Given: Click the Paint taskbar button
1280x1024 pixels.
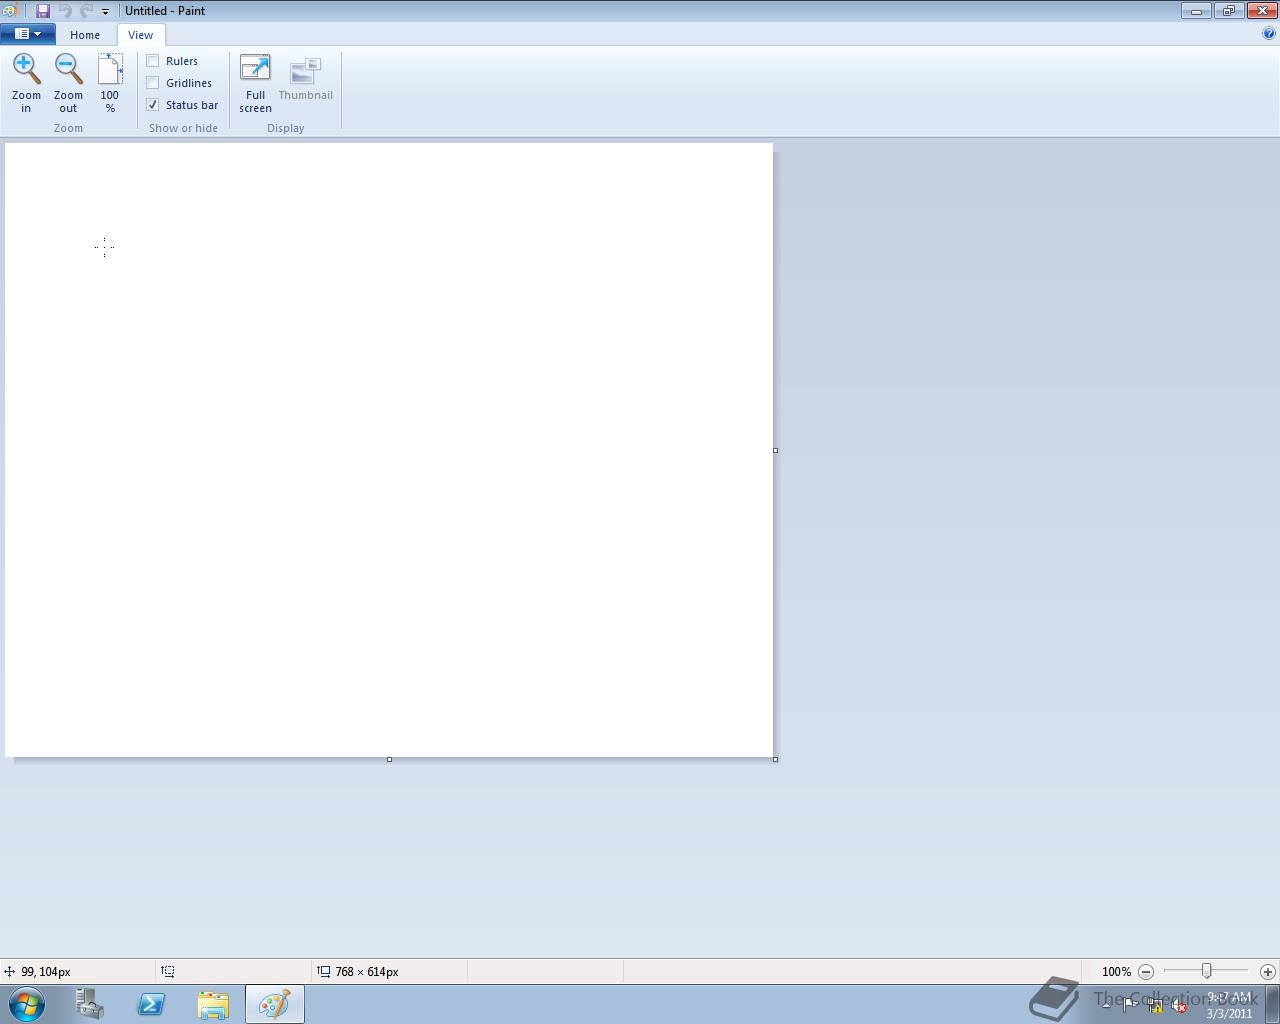Looking at the screenshot, I should pos(275,1004).
